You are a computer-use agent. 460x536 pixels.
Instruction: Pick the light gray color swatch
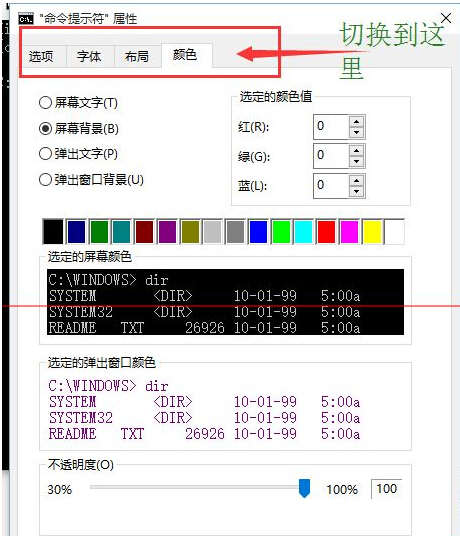tap(213, 232)
